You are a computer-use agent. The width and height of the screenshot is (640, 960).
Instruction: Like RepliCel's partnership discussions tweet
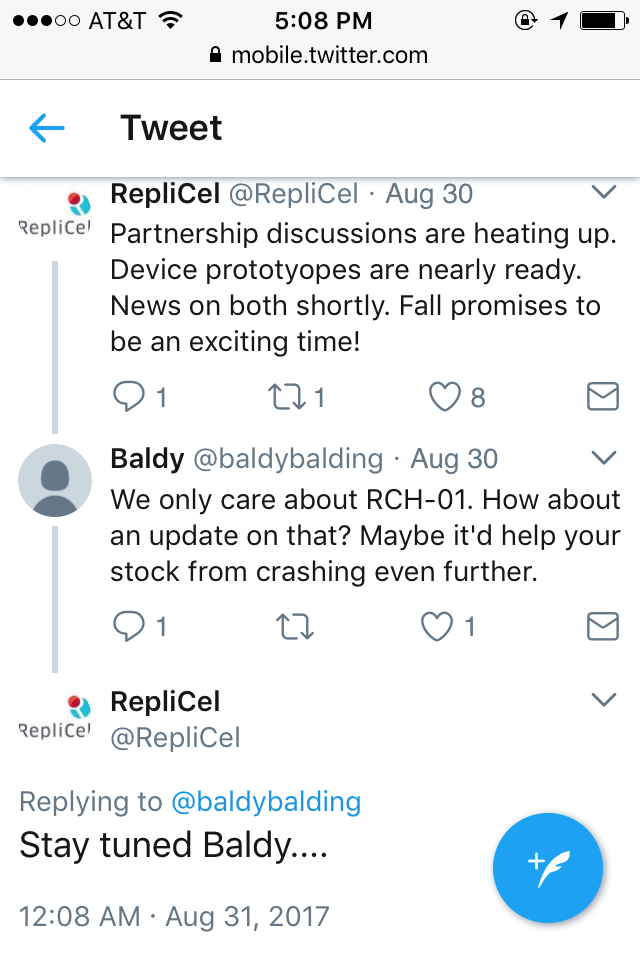(444, 398)
